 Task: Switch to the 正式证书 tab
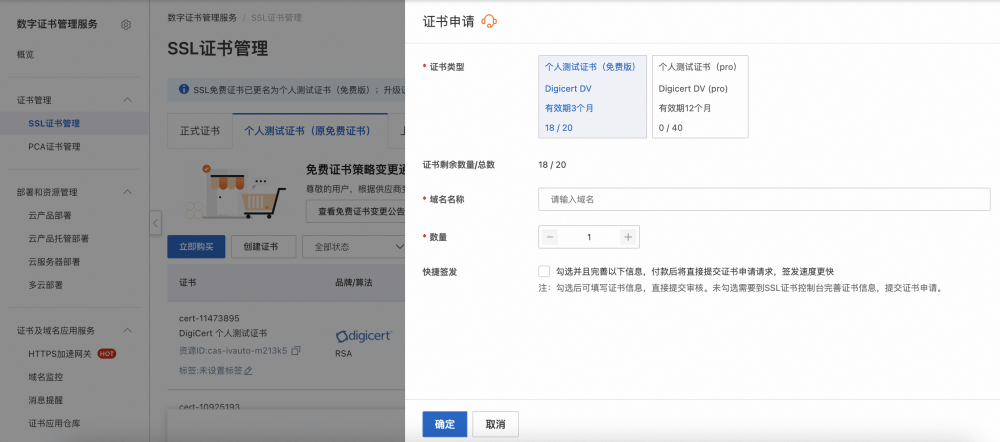coord(199,131)
